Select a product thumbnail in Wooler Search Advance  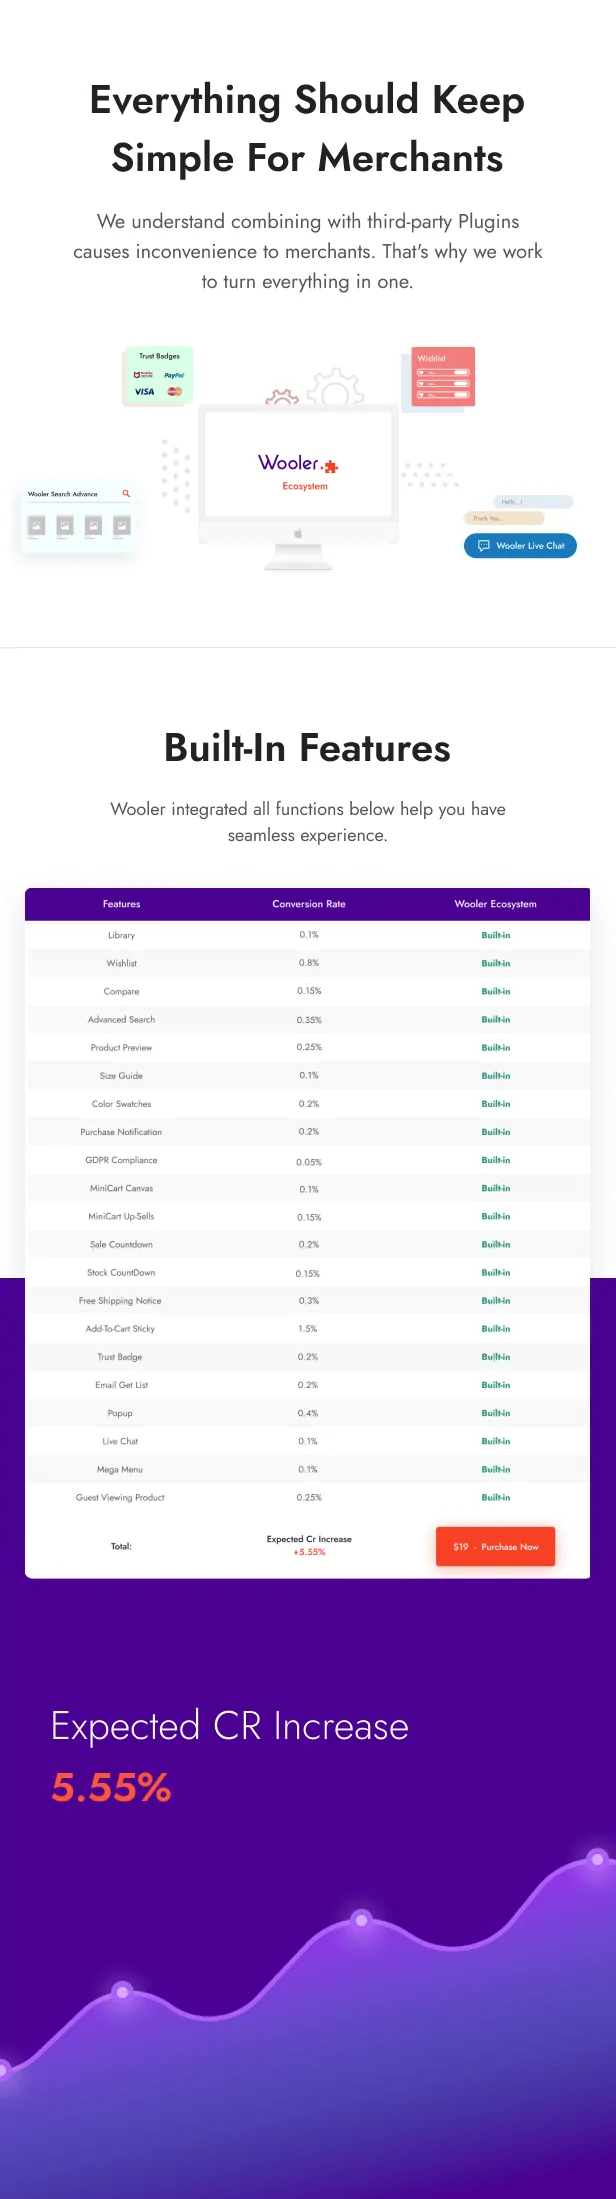36,524
